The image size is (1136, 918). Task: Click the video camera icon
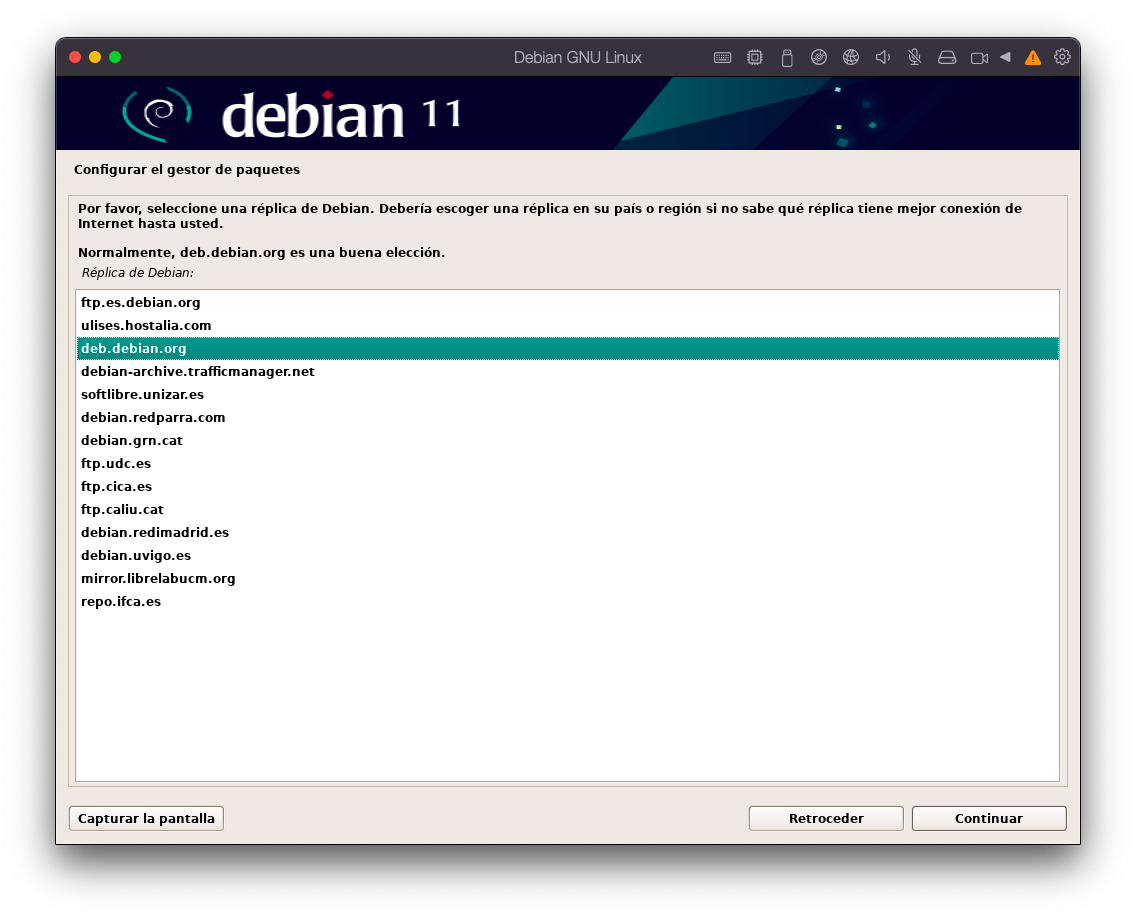tap(979, 58)
